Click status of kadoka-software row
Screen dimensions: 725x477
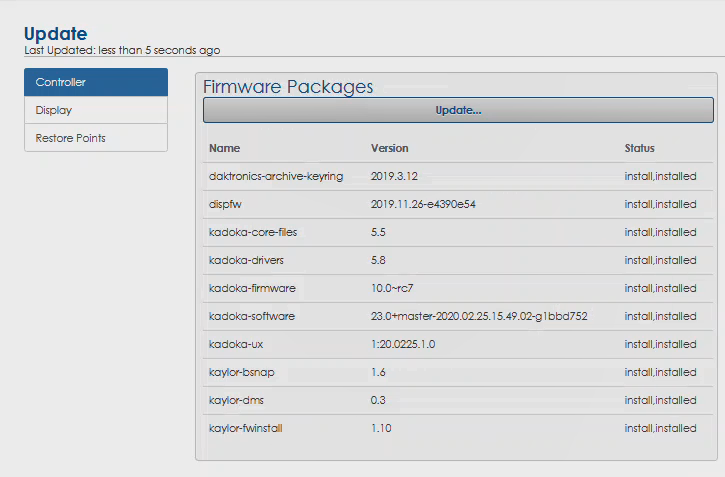(x=660, y=316)
